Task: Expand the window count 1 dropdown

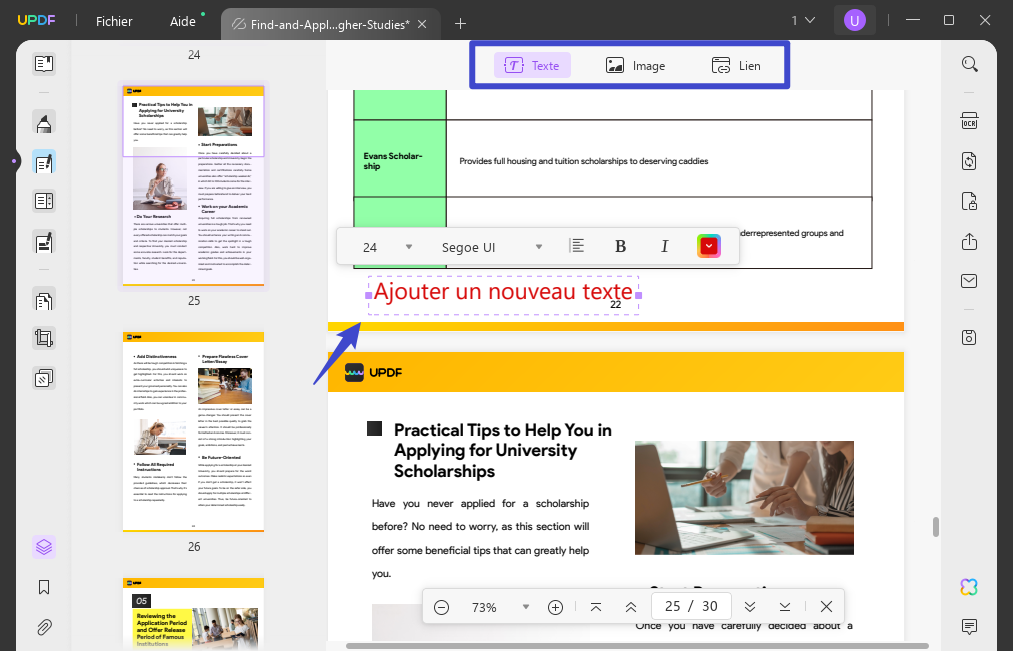Action: (x=803, y=21)
